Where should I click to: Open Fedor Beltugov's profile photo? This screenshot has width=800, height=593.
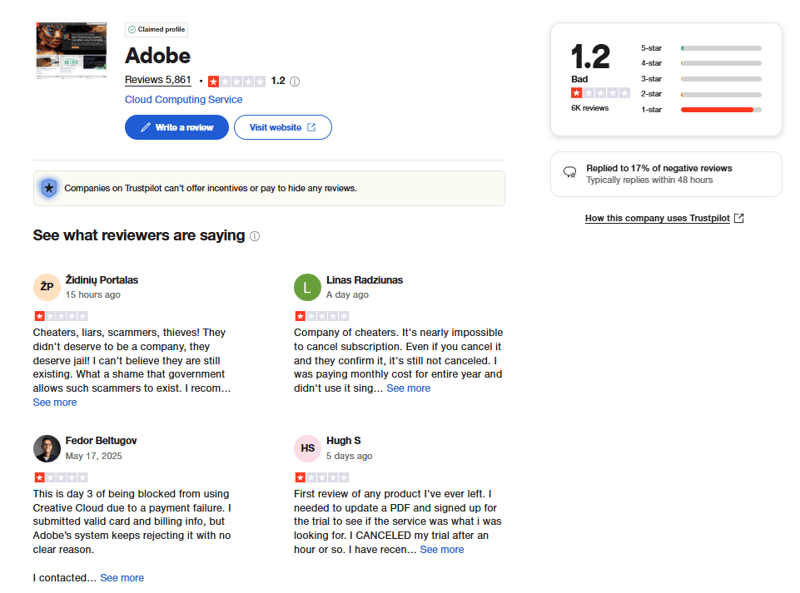[x=46, y=448]
